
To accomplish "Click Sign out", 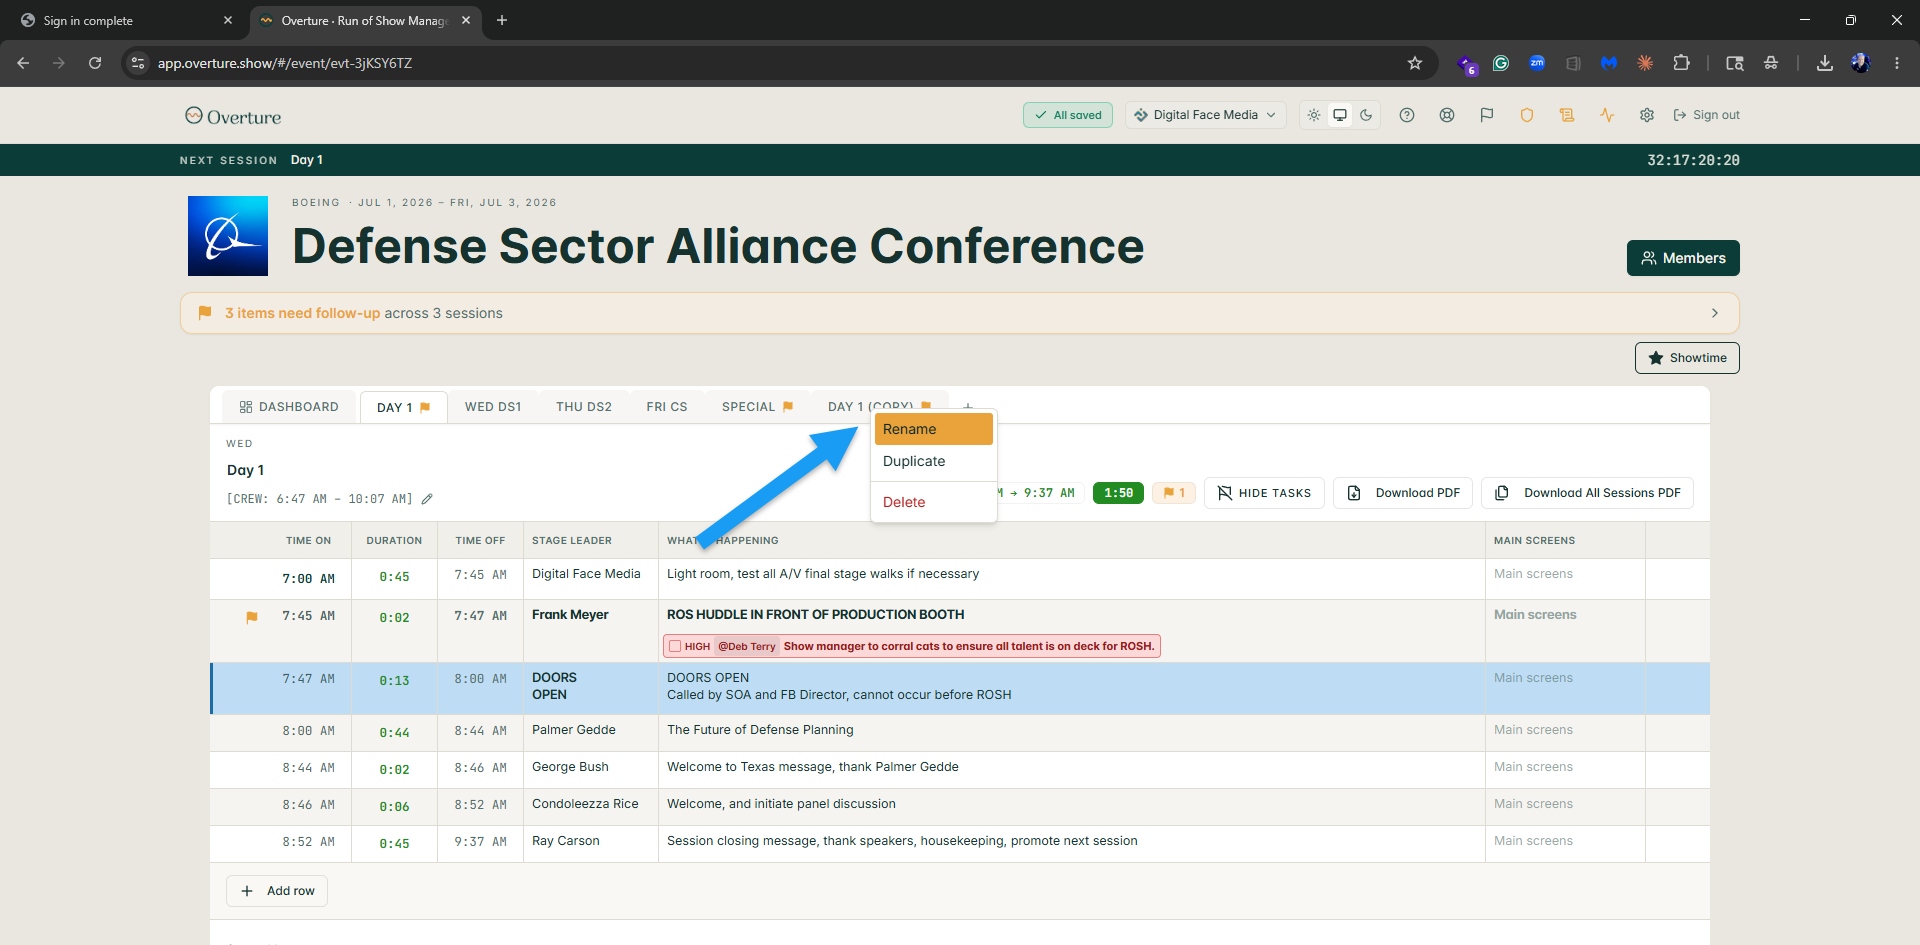I will point(1706,115).
